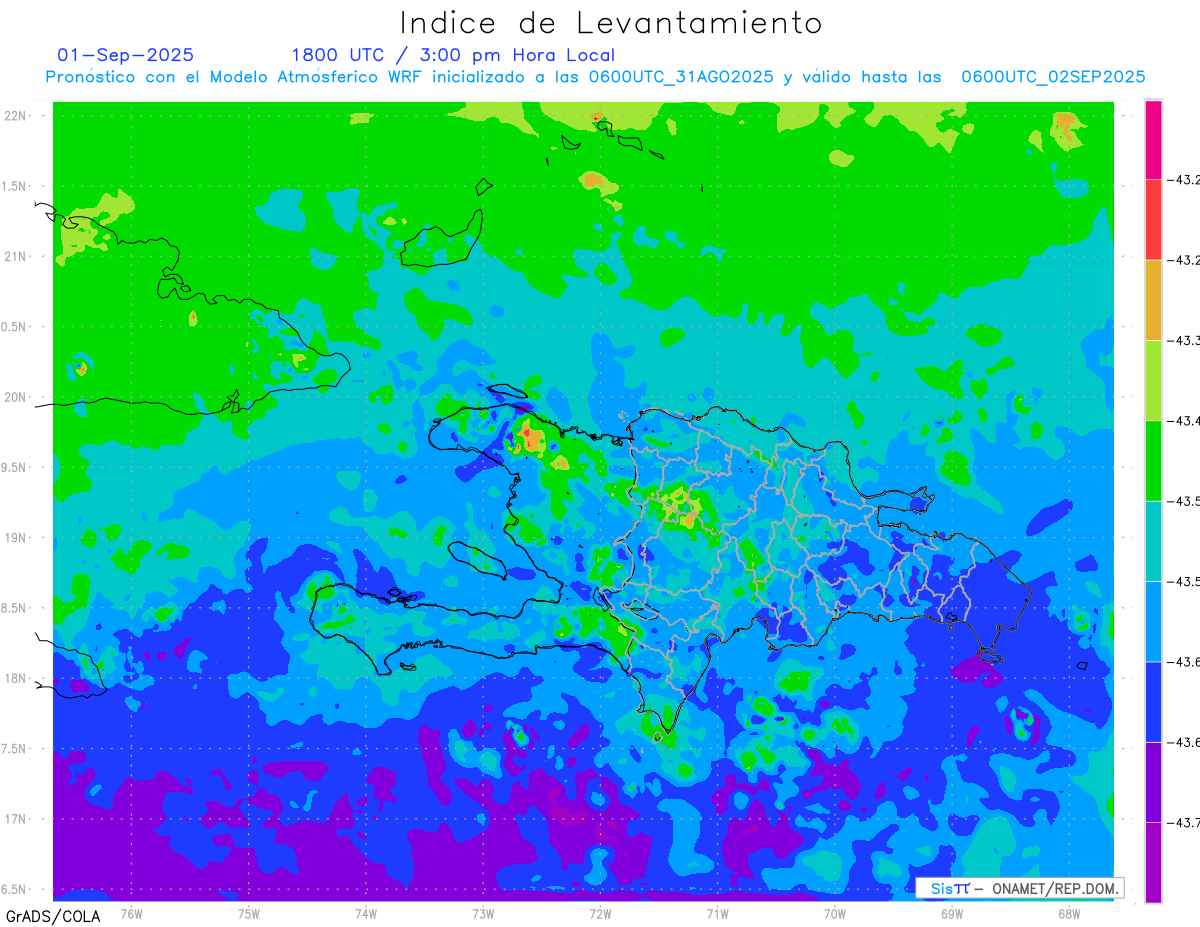Click the date '01-Sep-2025'

click(x=126, y=55)
